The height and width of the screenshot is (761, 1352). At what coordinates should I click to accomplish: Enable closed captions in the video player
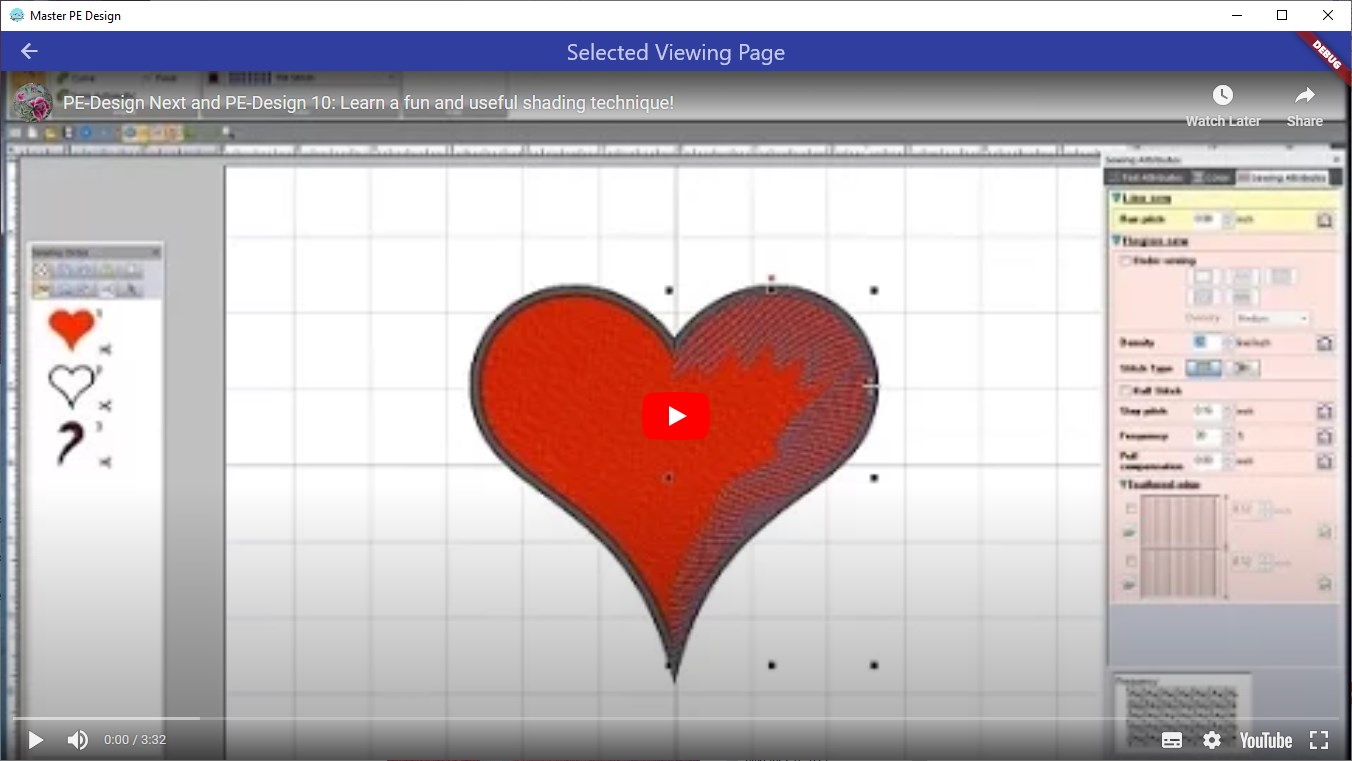point(1170,740)
